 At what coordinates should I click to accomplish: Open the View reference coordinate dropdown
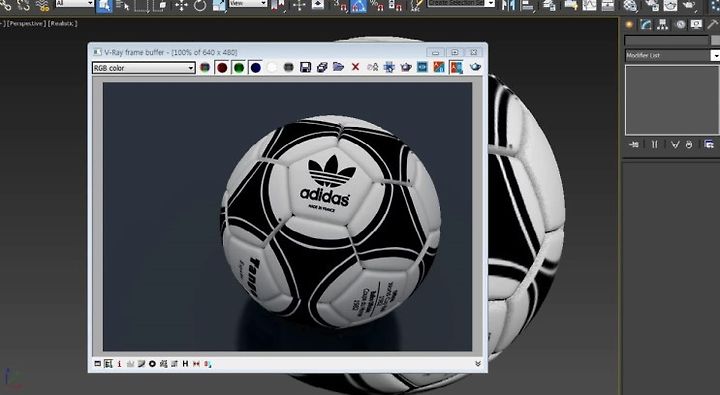[248, 4]
